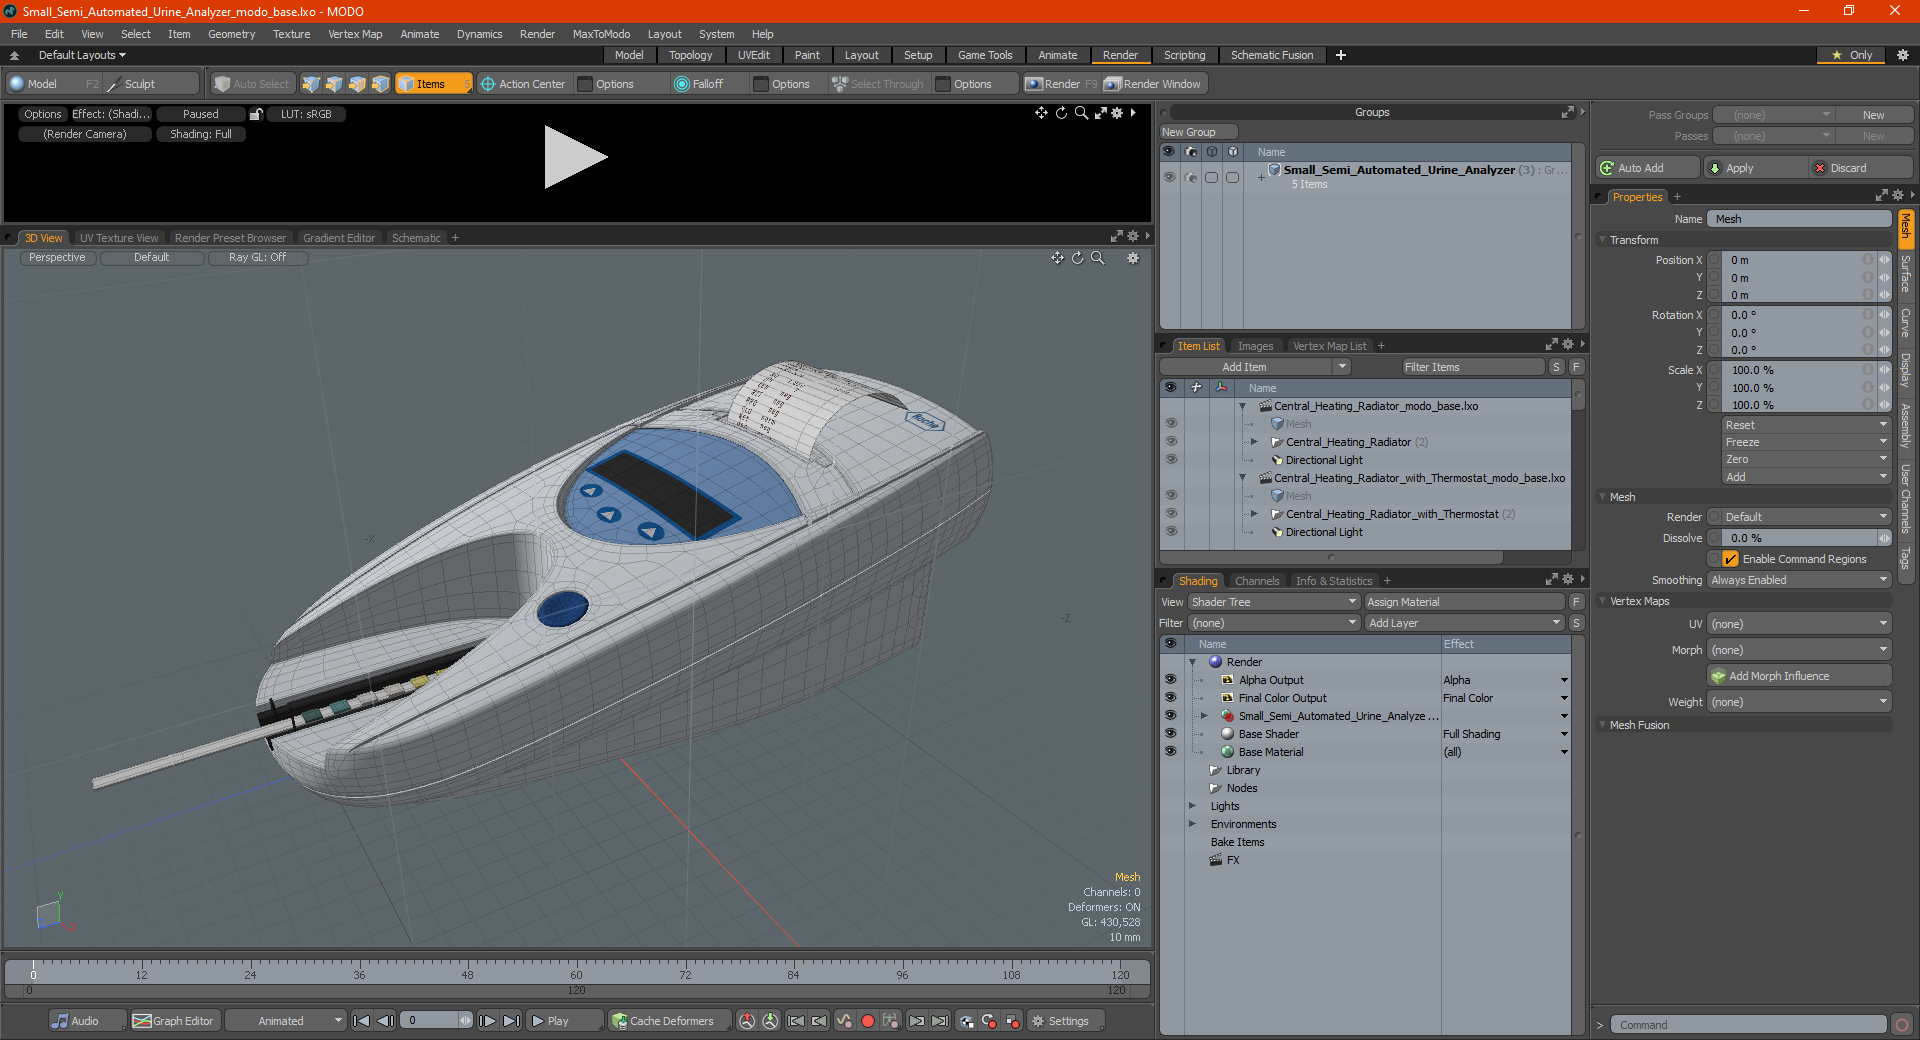
Task: Switch to the Topology layout tab
Action: [x=690, y=55]
